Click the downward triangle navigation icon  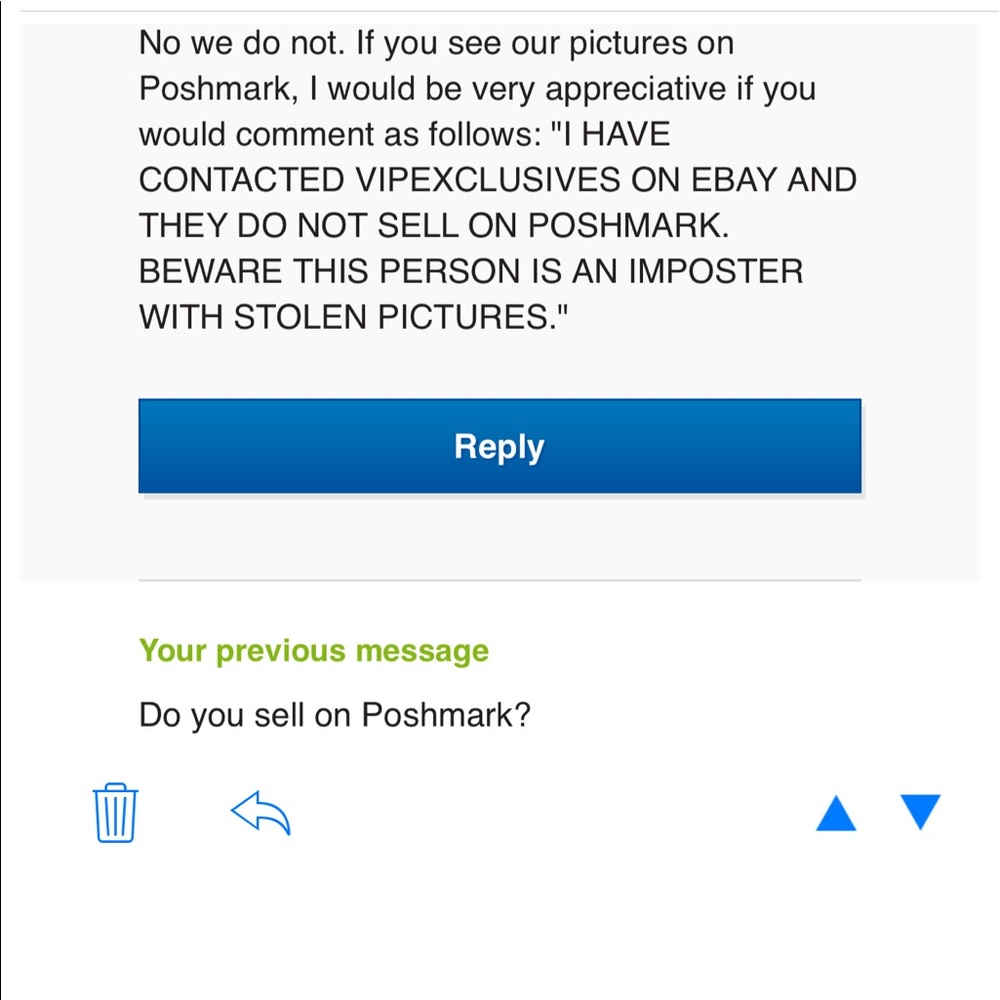(919, 814)
